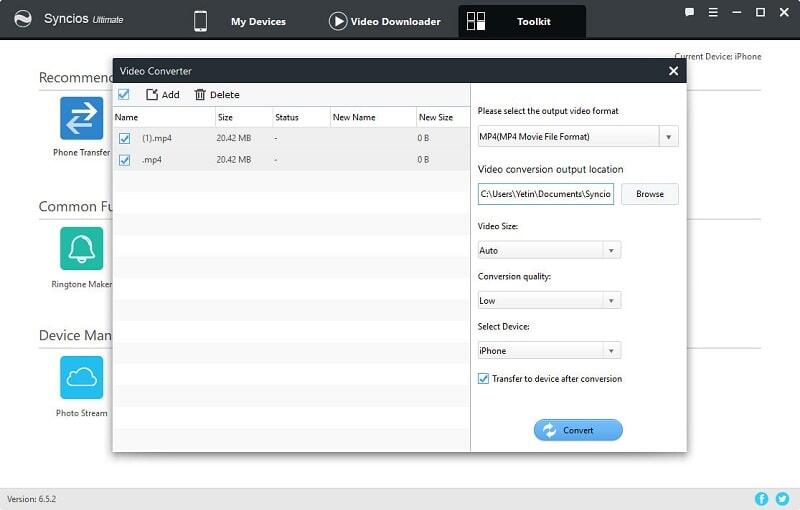Click Add to import video files
800x510 pixels.
[163, 95]
